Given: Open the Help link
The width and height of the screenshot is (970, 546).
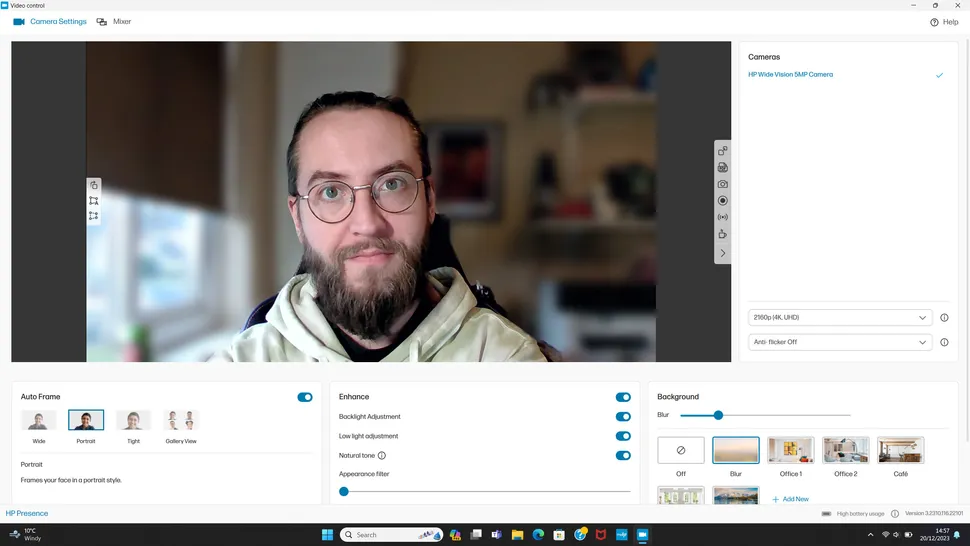Looking at the screenshot, I should point(944,22).
